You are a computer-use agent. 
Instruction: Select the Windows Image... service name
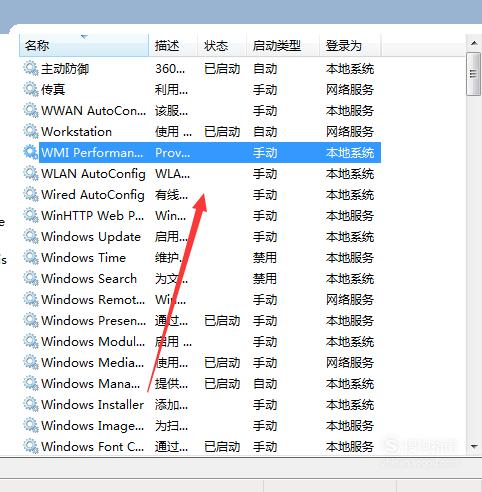[x=93, y=426]
